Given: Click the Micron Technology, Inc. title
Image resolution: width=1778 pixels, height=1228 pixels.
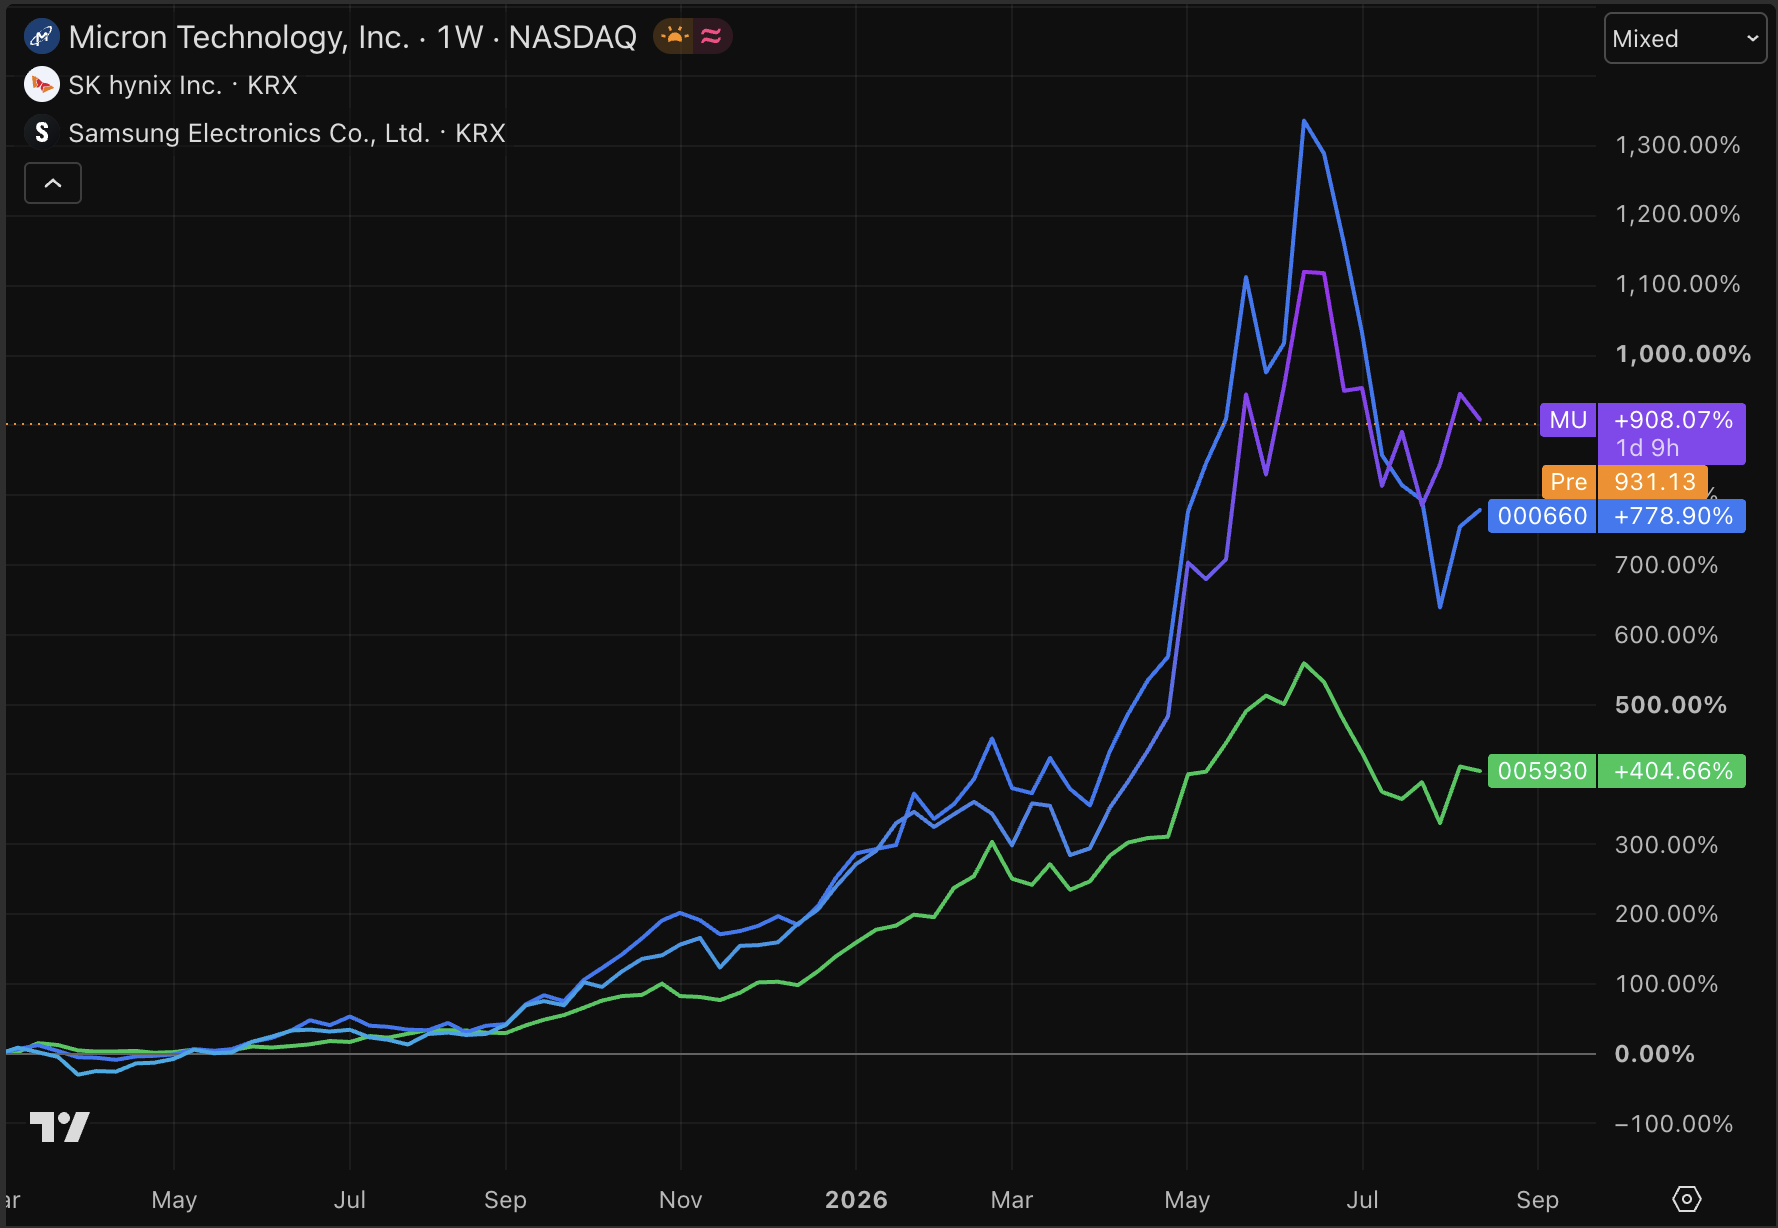Looking at the screenshot, I should (239, 37).
